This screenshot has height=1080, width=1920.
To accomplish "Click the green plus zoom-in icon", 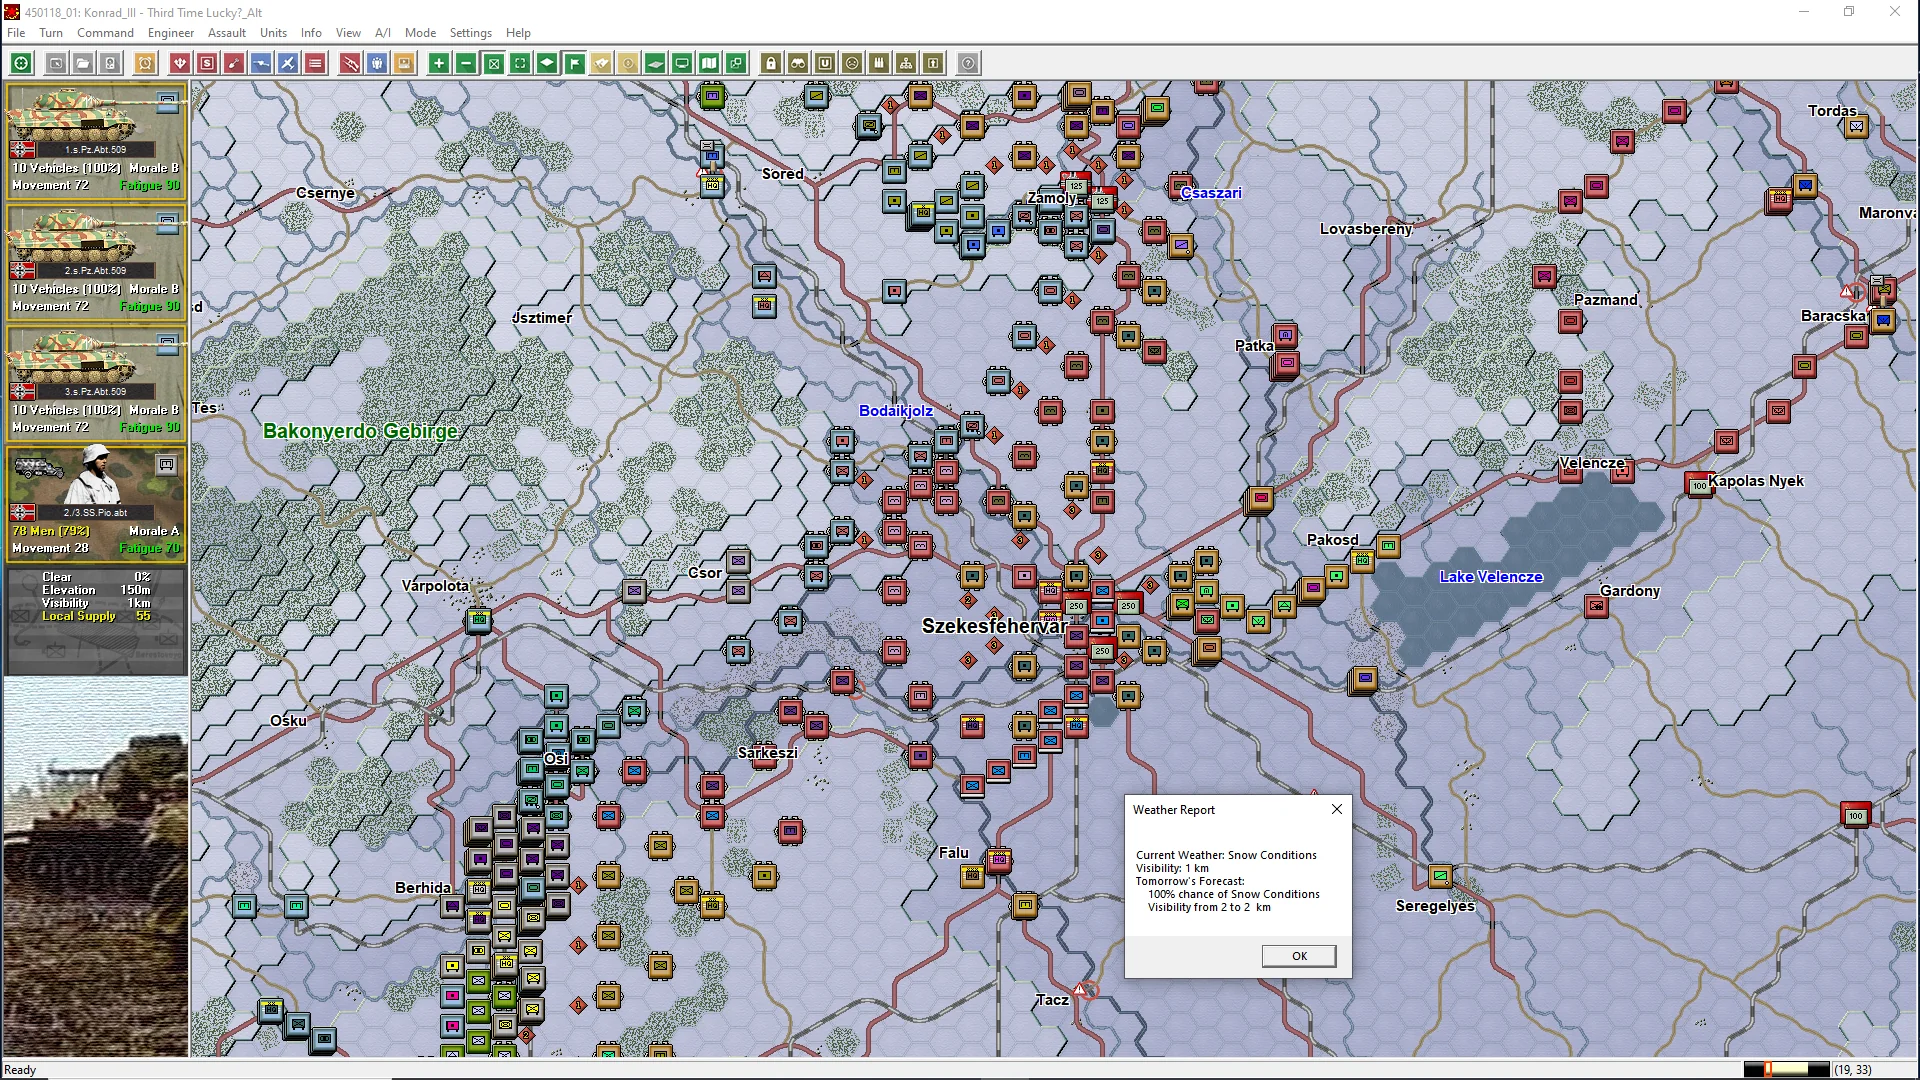I will click(439, 64).
